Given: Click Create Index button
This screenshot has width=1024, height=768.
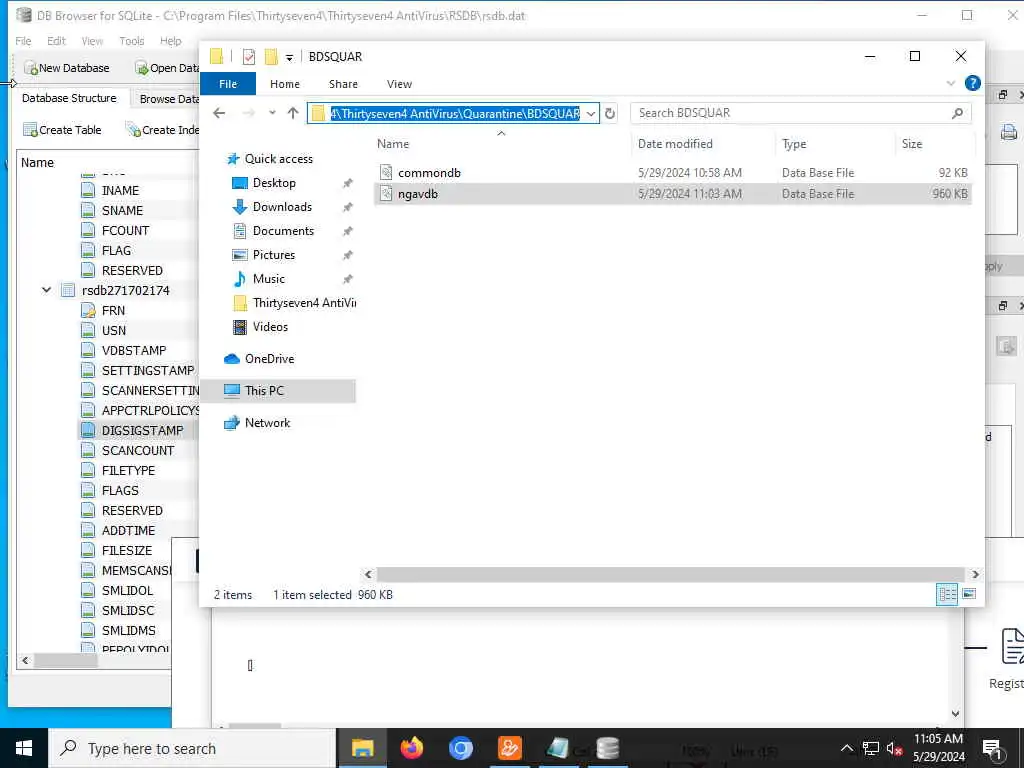Looking at the screenshot, I should pyautogui.click(x=162, y=130).
